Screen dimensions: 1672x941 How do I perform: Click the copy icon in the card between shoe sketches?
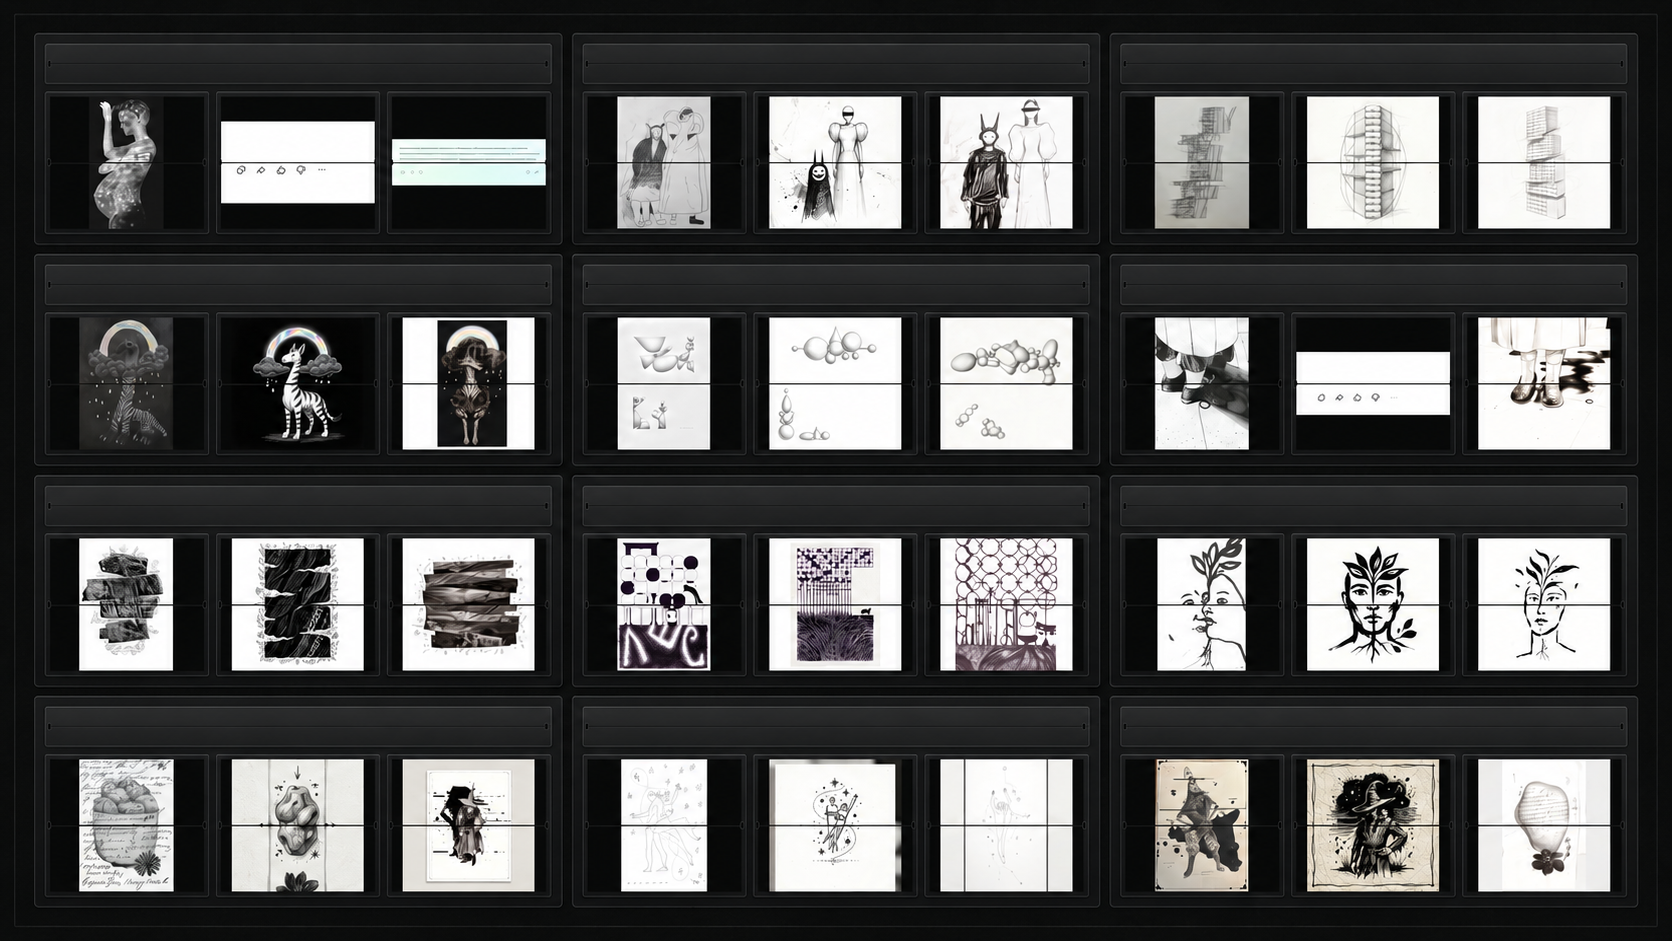(1322, 397)
